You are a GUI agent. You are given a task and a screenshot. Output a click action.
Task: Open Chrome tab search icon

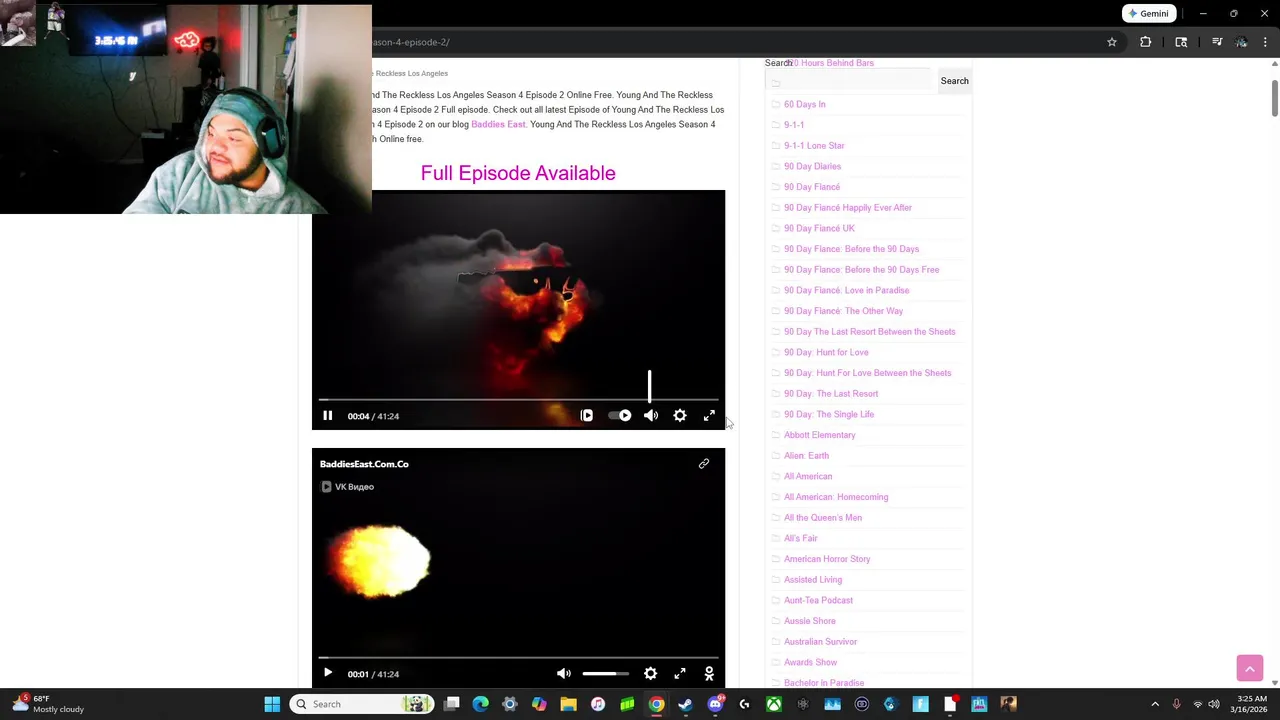coord(1181,42)
